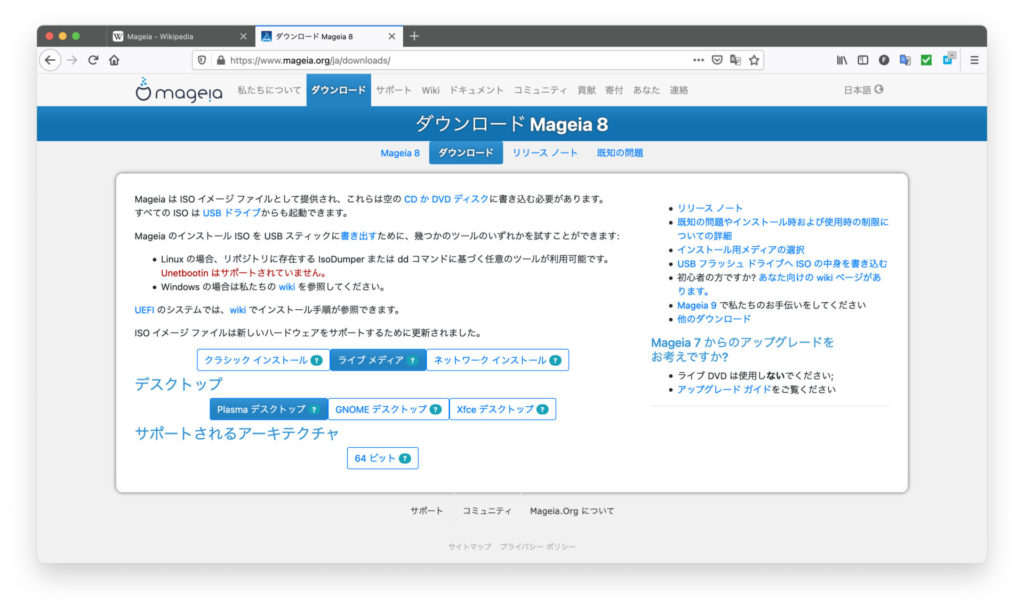Open the サポート navigation menu item
The height and width of the screenshot is (612, 1024).
pyautogui.click(x=393, y=90)
